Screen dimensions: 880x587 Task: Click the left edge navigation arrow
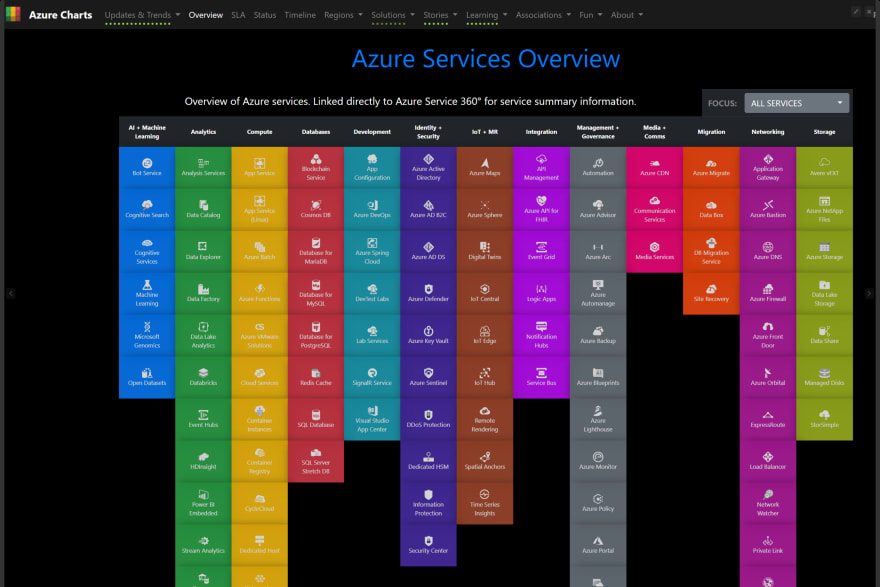point(11,294)
